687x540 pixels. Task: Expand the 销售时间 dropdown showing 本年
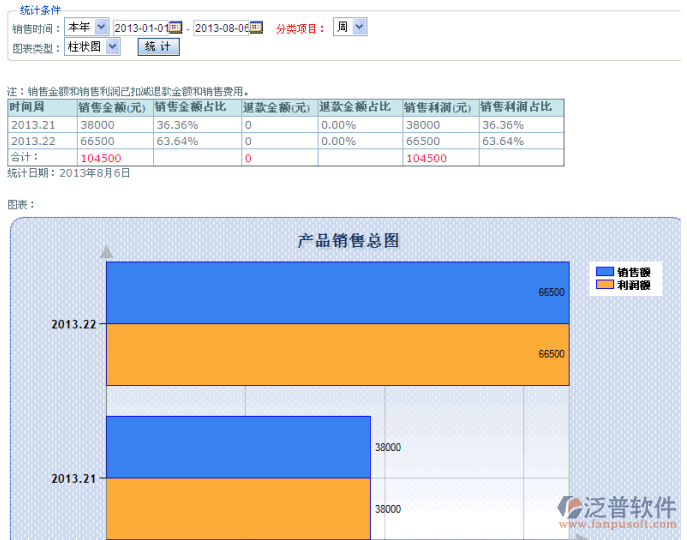(86, 27)
